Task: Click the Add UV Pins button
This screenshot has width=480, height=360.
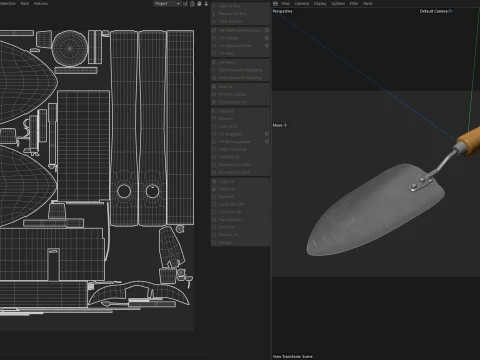Action: pyautogui.click(x=240, y=6)
